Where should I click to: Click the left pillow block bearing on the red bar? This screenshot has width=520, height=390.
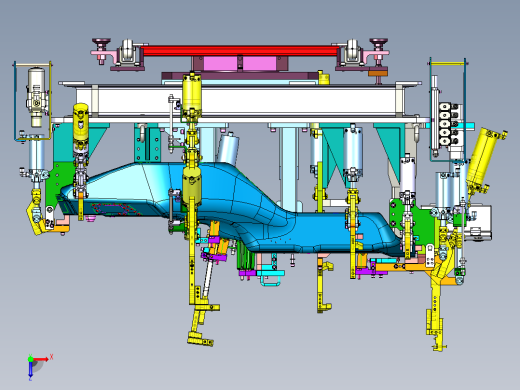pos(127,52)
